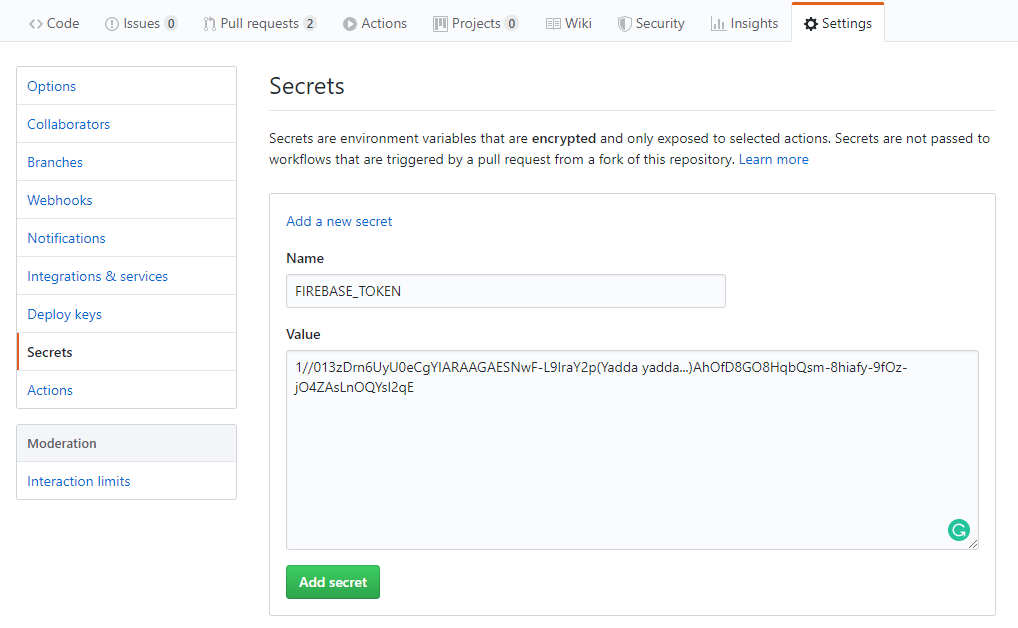Click the Projects board icon
The width and height of the screenshot is (1018, 628).
click(x=439, y=23)
